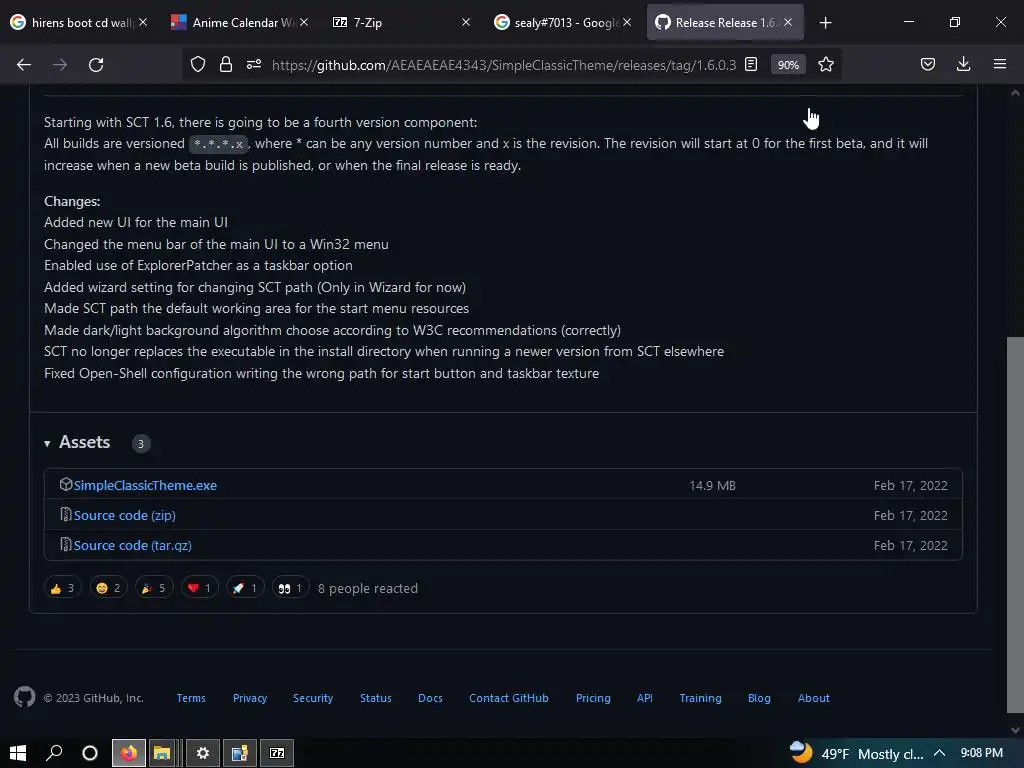
Task: Toggle the heart reaction
Action: [199, 588]
